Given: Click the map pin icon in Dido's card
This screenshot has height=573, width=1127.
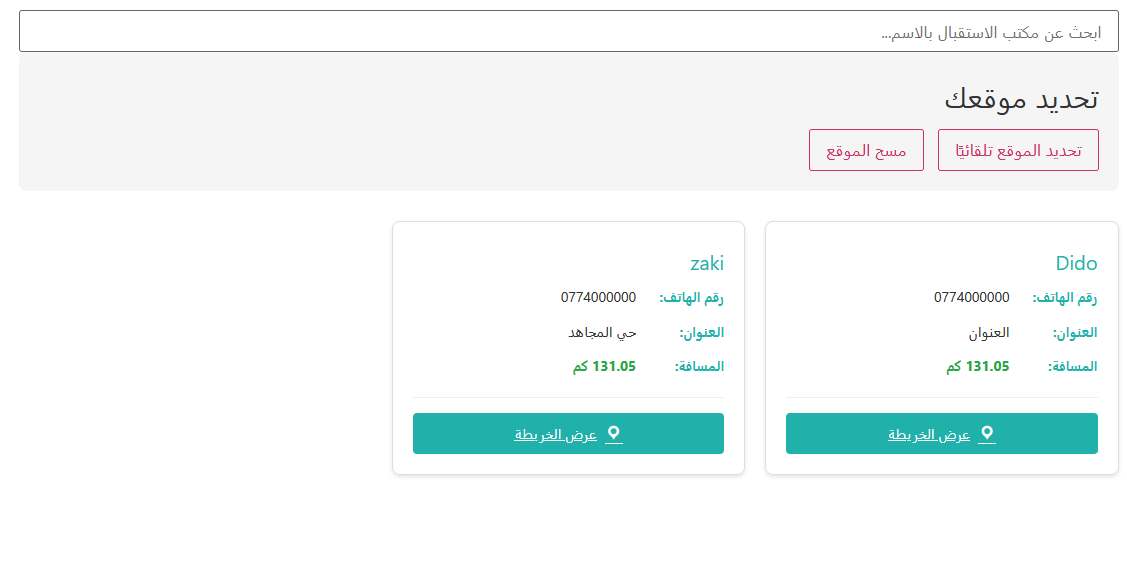Looking at the screenshot, I should click(987, 433).
